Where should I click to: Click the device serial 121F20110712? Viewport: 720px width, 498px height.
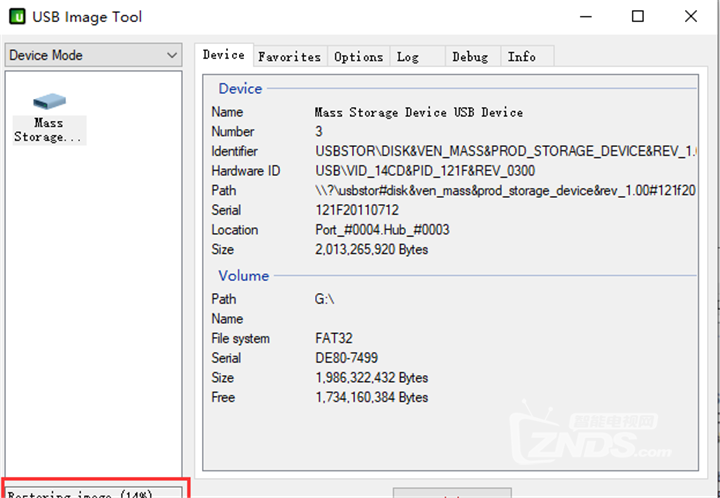point(357,210)
